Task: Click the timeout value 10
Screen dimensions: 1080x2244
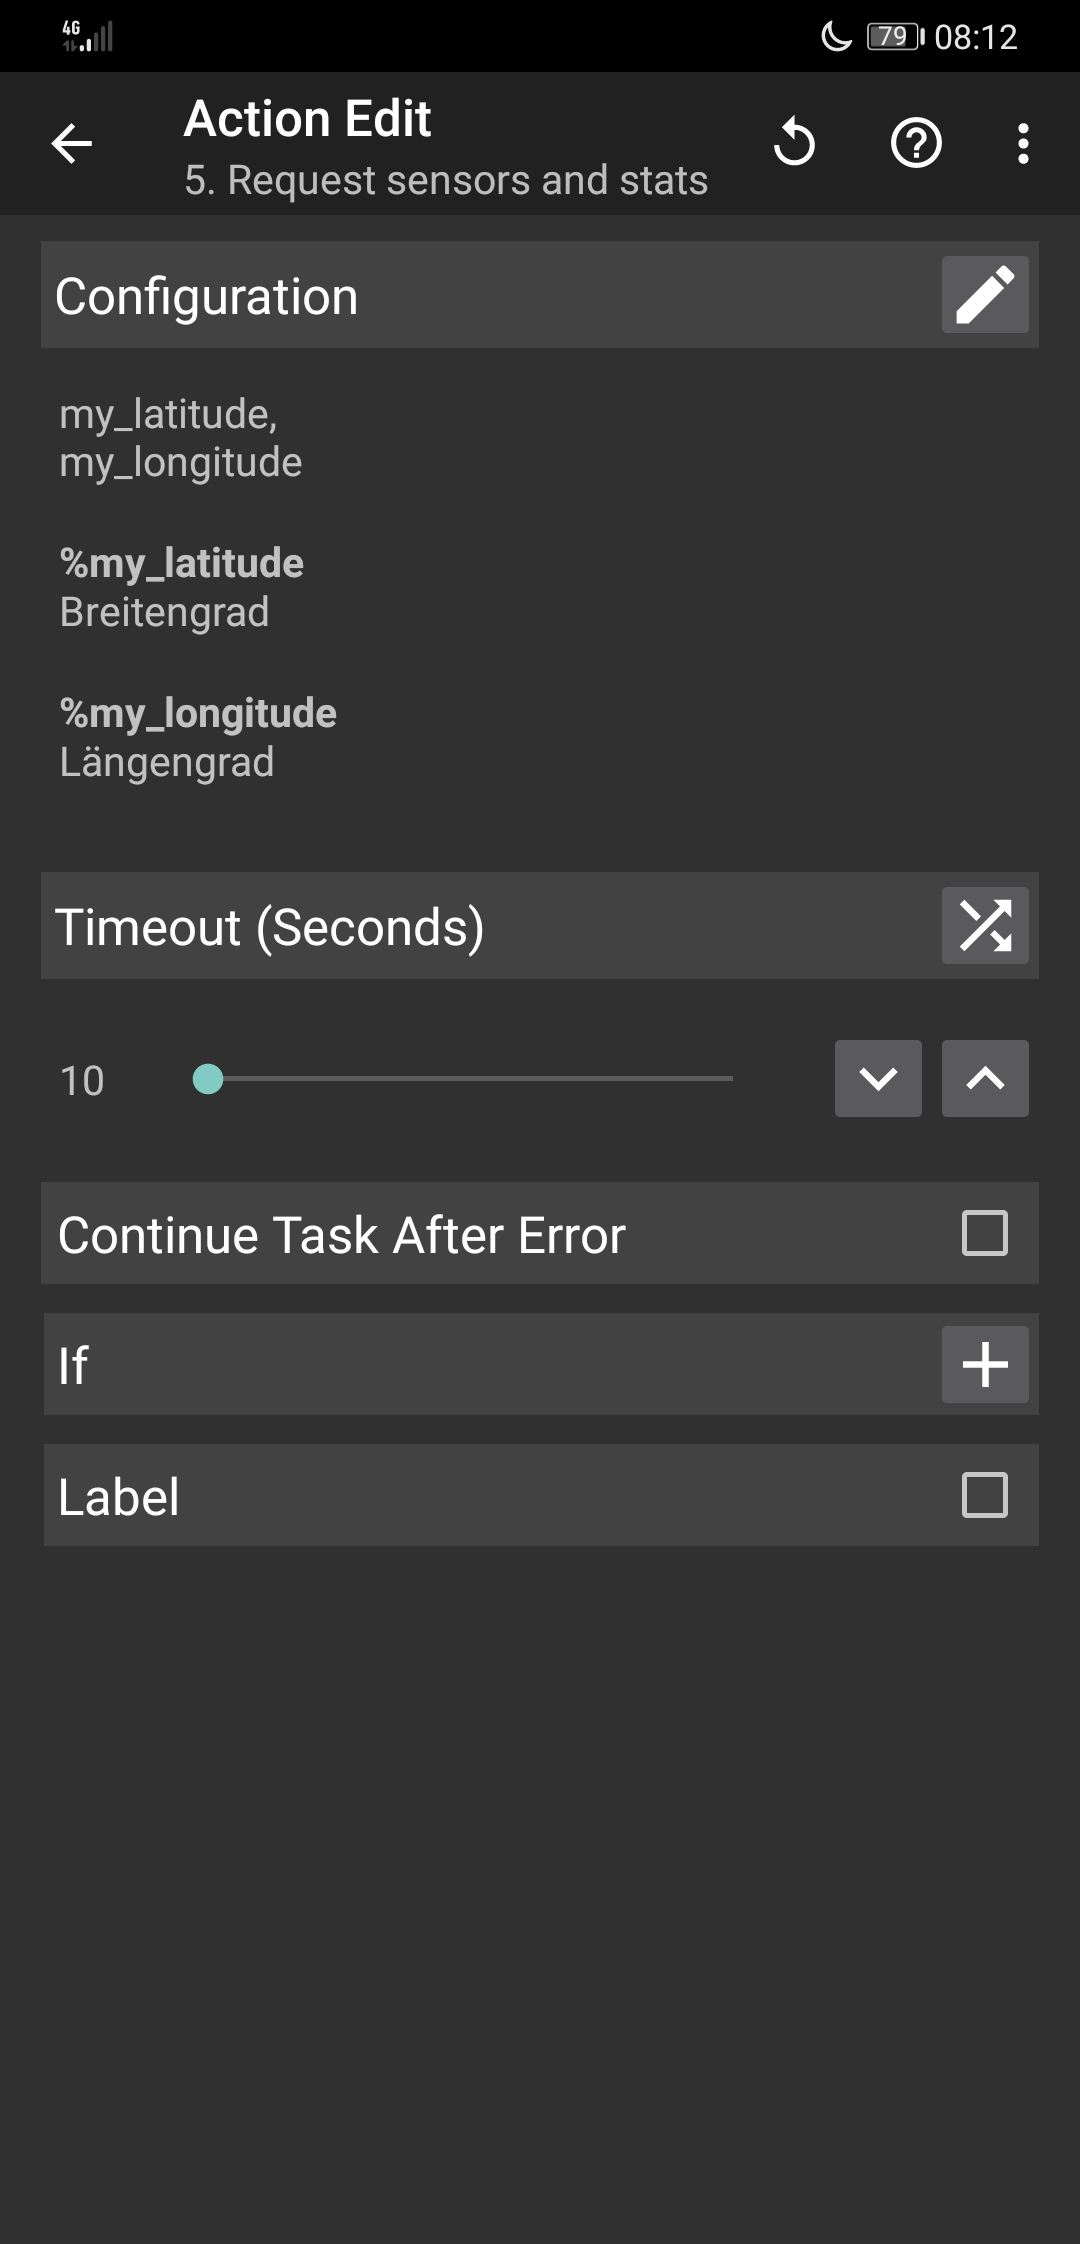Action: [82, 1081]
